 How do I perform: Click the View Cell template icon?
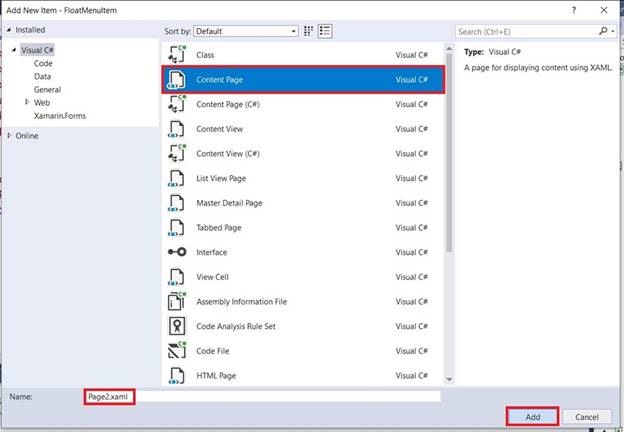coord(177,277)
